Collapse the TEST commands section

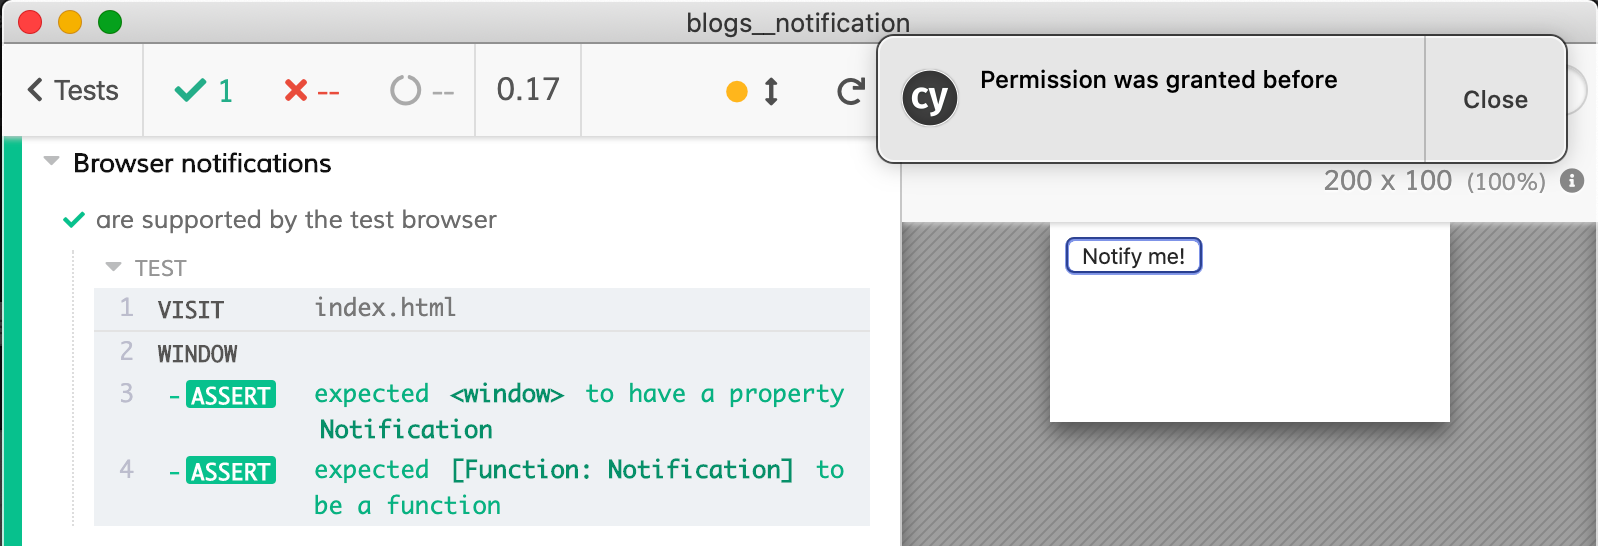[114, 268]
